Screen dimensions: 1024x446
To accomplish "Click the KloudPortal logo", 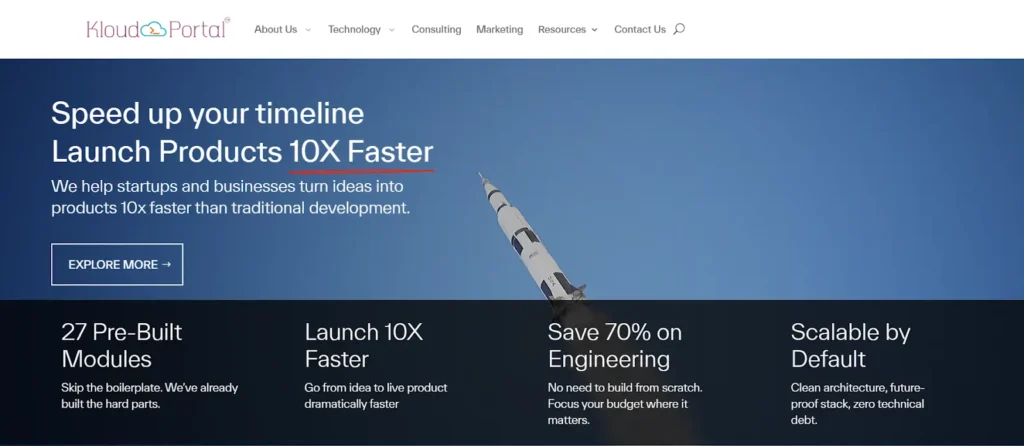I will (x=158, y=28).
